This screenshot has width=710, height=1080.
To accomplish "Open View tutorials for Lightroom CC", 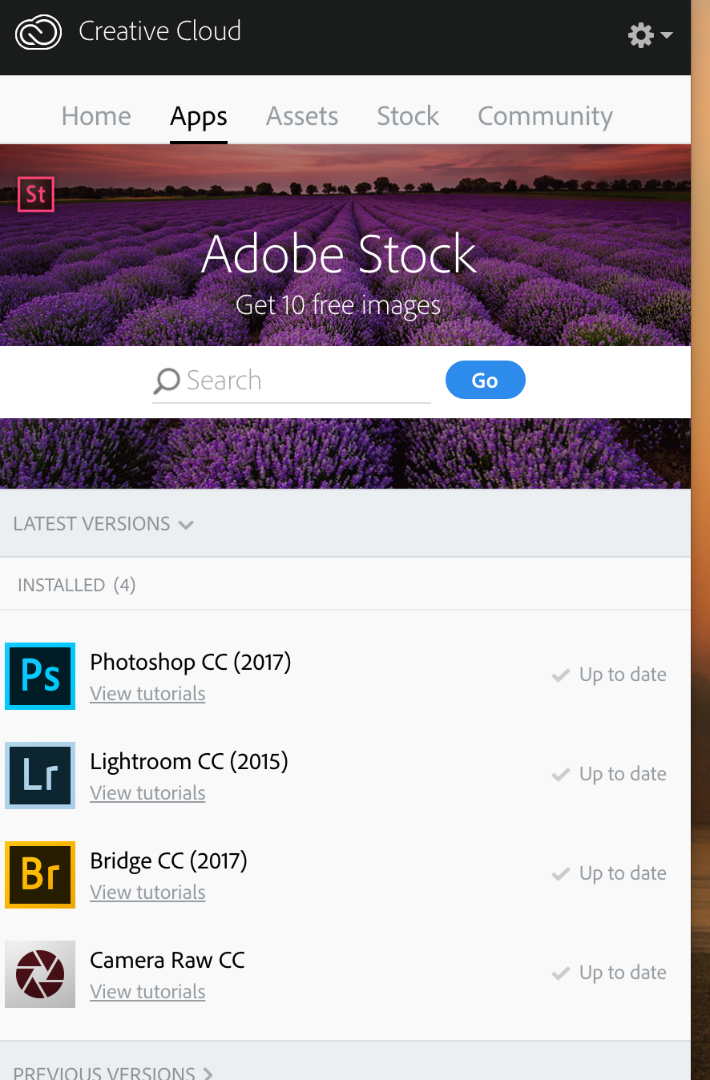I will (x=148, y=793).
